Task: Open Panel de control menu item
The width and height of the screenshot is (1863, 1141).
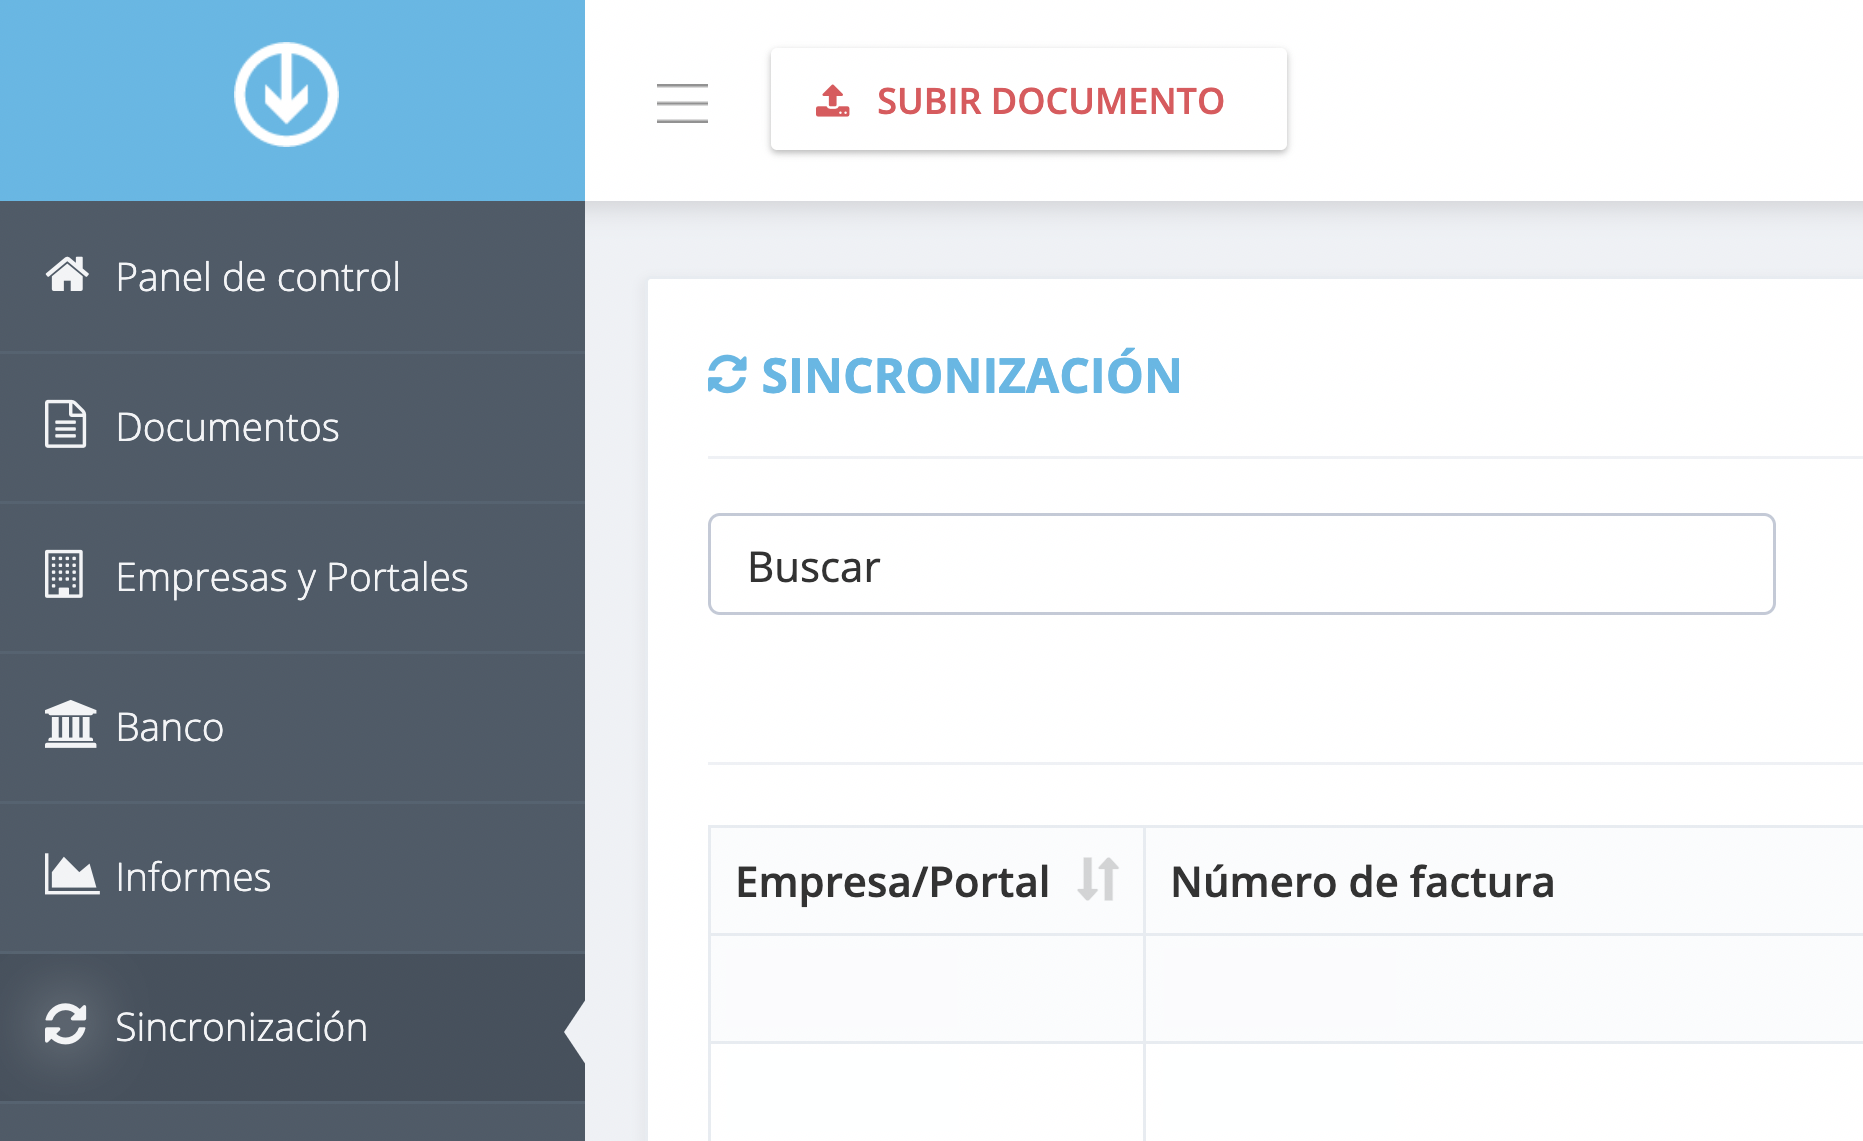Action: pos(292,276)
